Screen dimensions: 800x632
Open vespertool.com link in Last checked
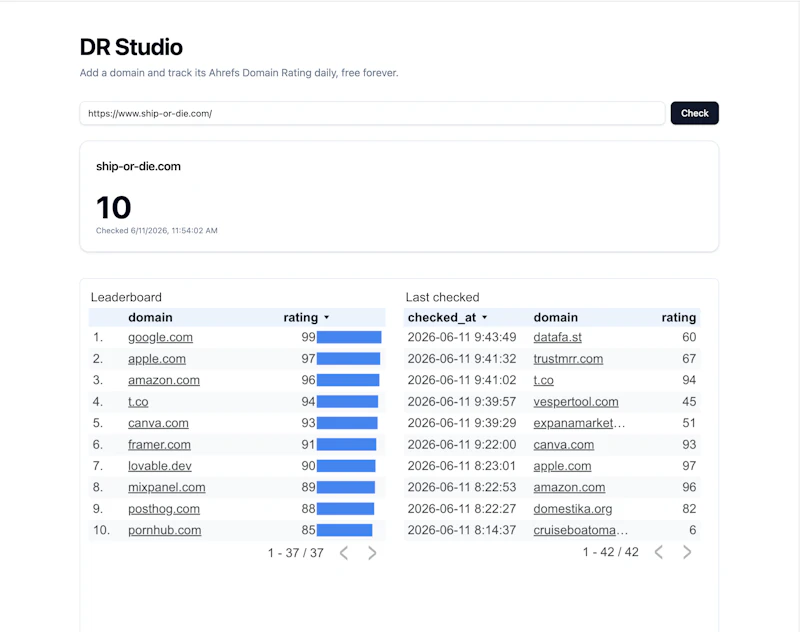(x=576, y=401)
